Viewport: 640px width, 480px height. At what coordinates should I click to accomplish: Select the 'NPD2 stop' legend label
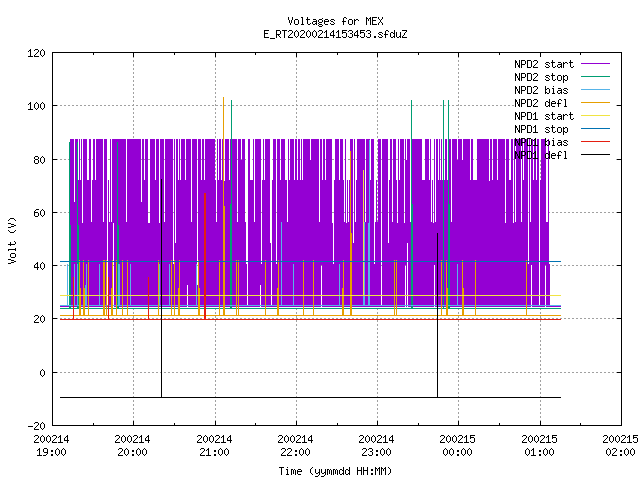tap(541, 77)
